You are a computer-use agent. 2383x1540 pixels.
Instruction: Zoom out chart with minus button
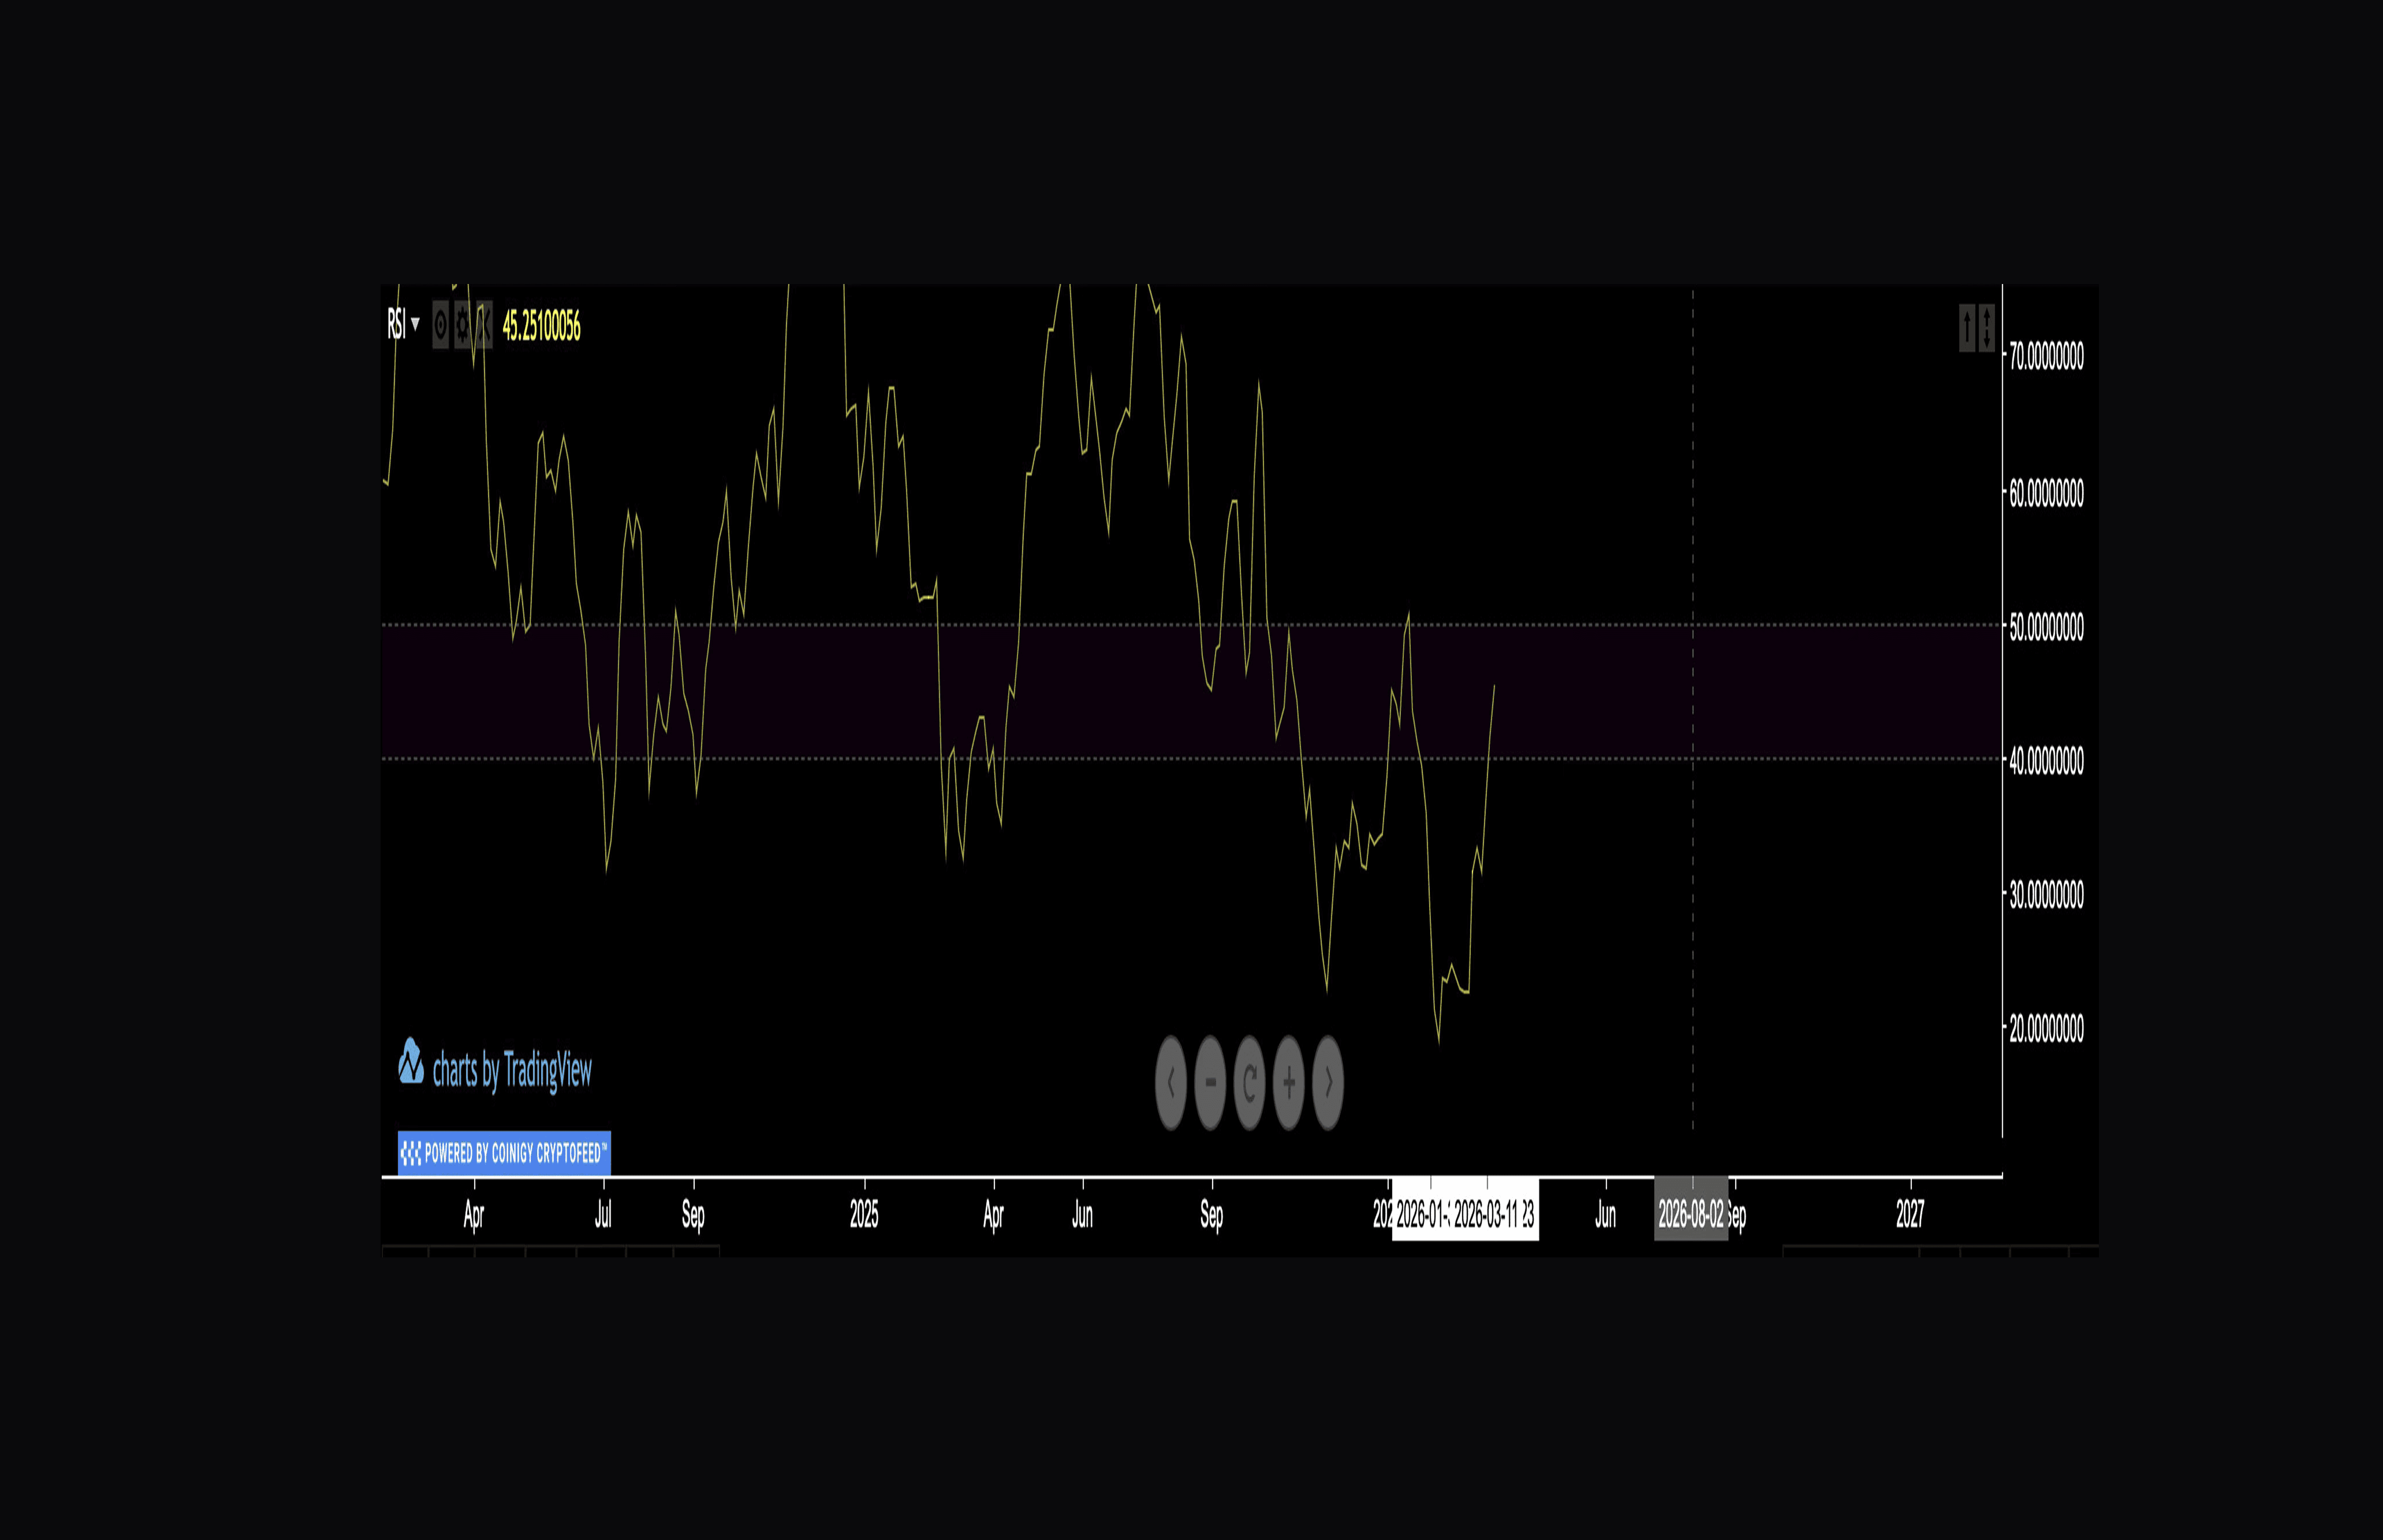[1210, 1082]
